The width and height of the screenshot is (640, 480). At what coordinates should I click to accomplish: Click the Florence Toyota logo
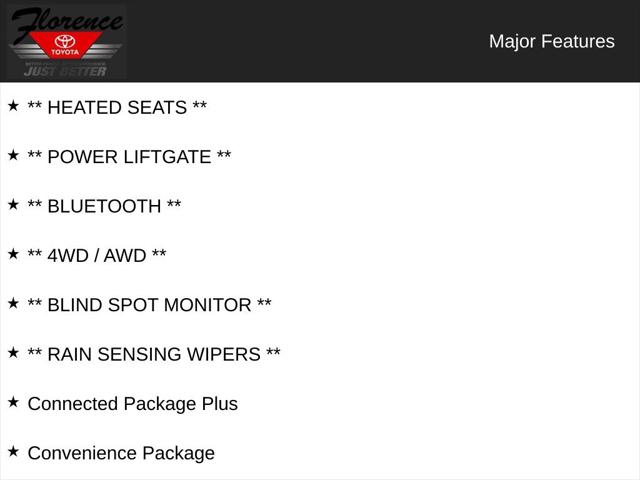(x=66, y=42)
